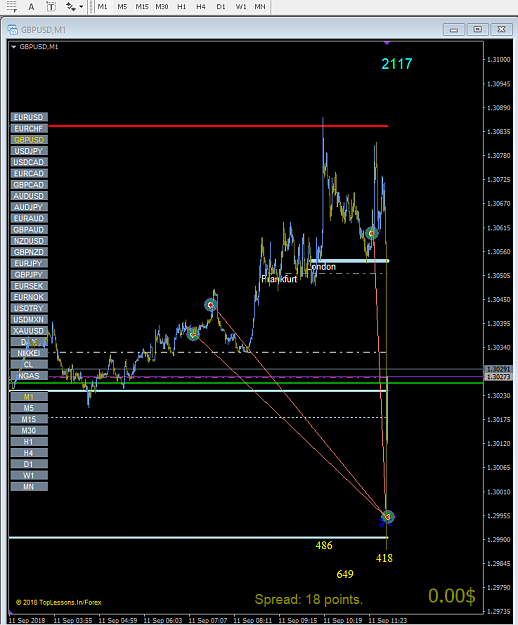Click the GBPUSD,M1 chart window icon

13,29
